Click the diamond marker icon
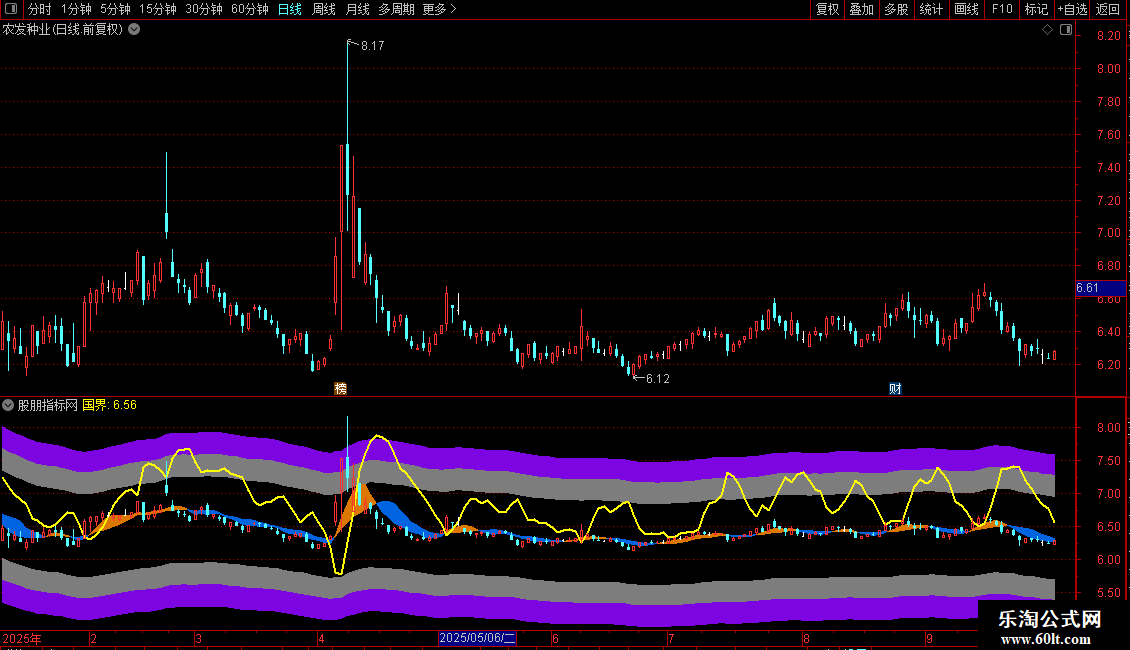1130x650 pixels. pyautogui.click(x=1047, y=30)
